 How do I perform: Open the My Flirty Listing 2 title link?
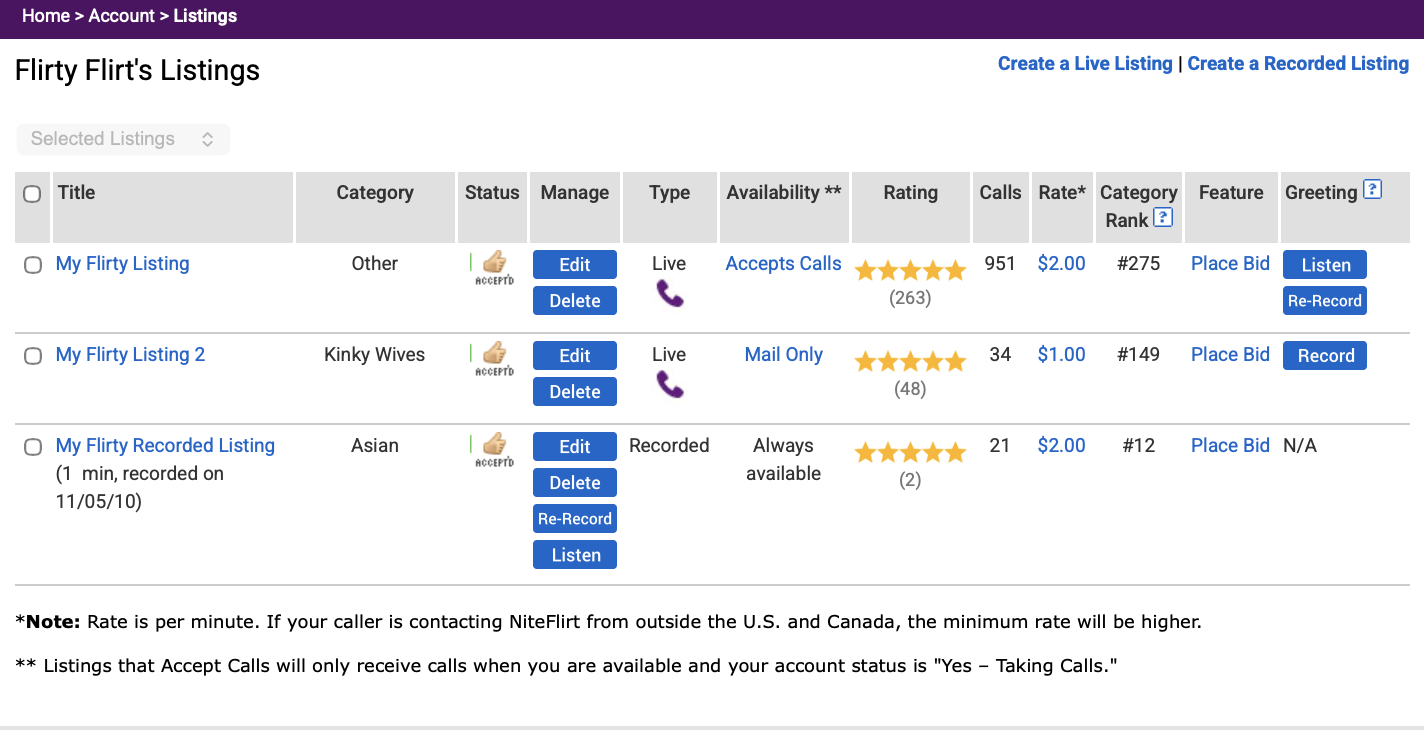click(x=130, y=355)
